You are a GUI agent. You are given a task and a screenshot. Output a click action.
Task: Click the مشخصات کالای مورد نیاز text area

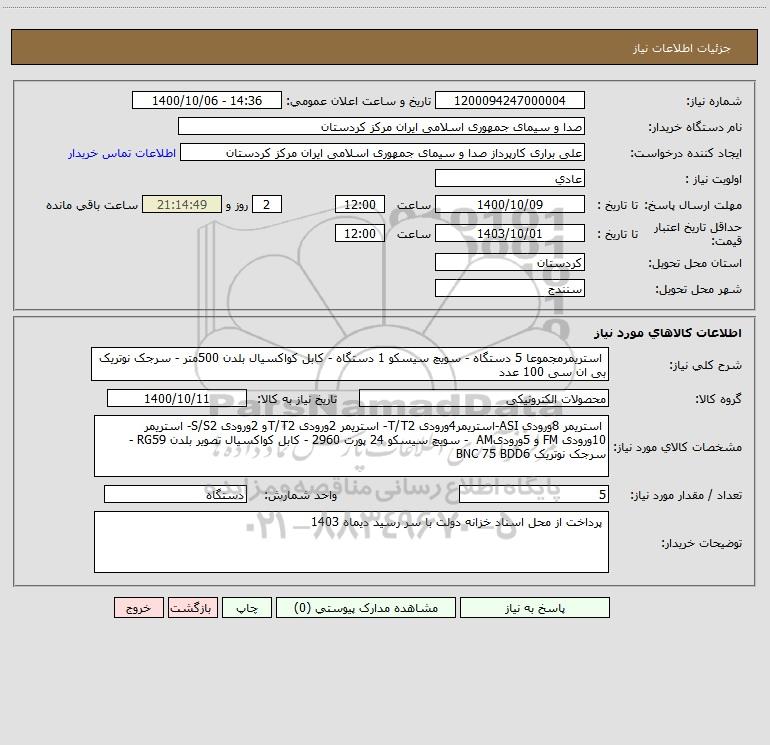351,446
